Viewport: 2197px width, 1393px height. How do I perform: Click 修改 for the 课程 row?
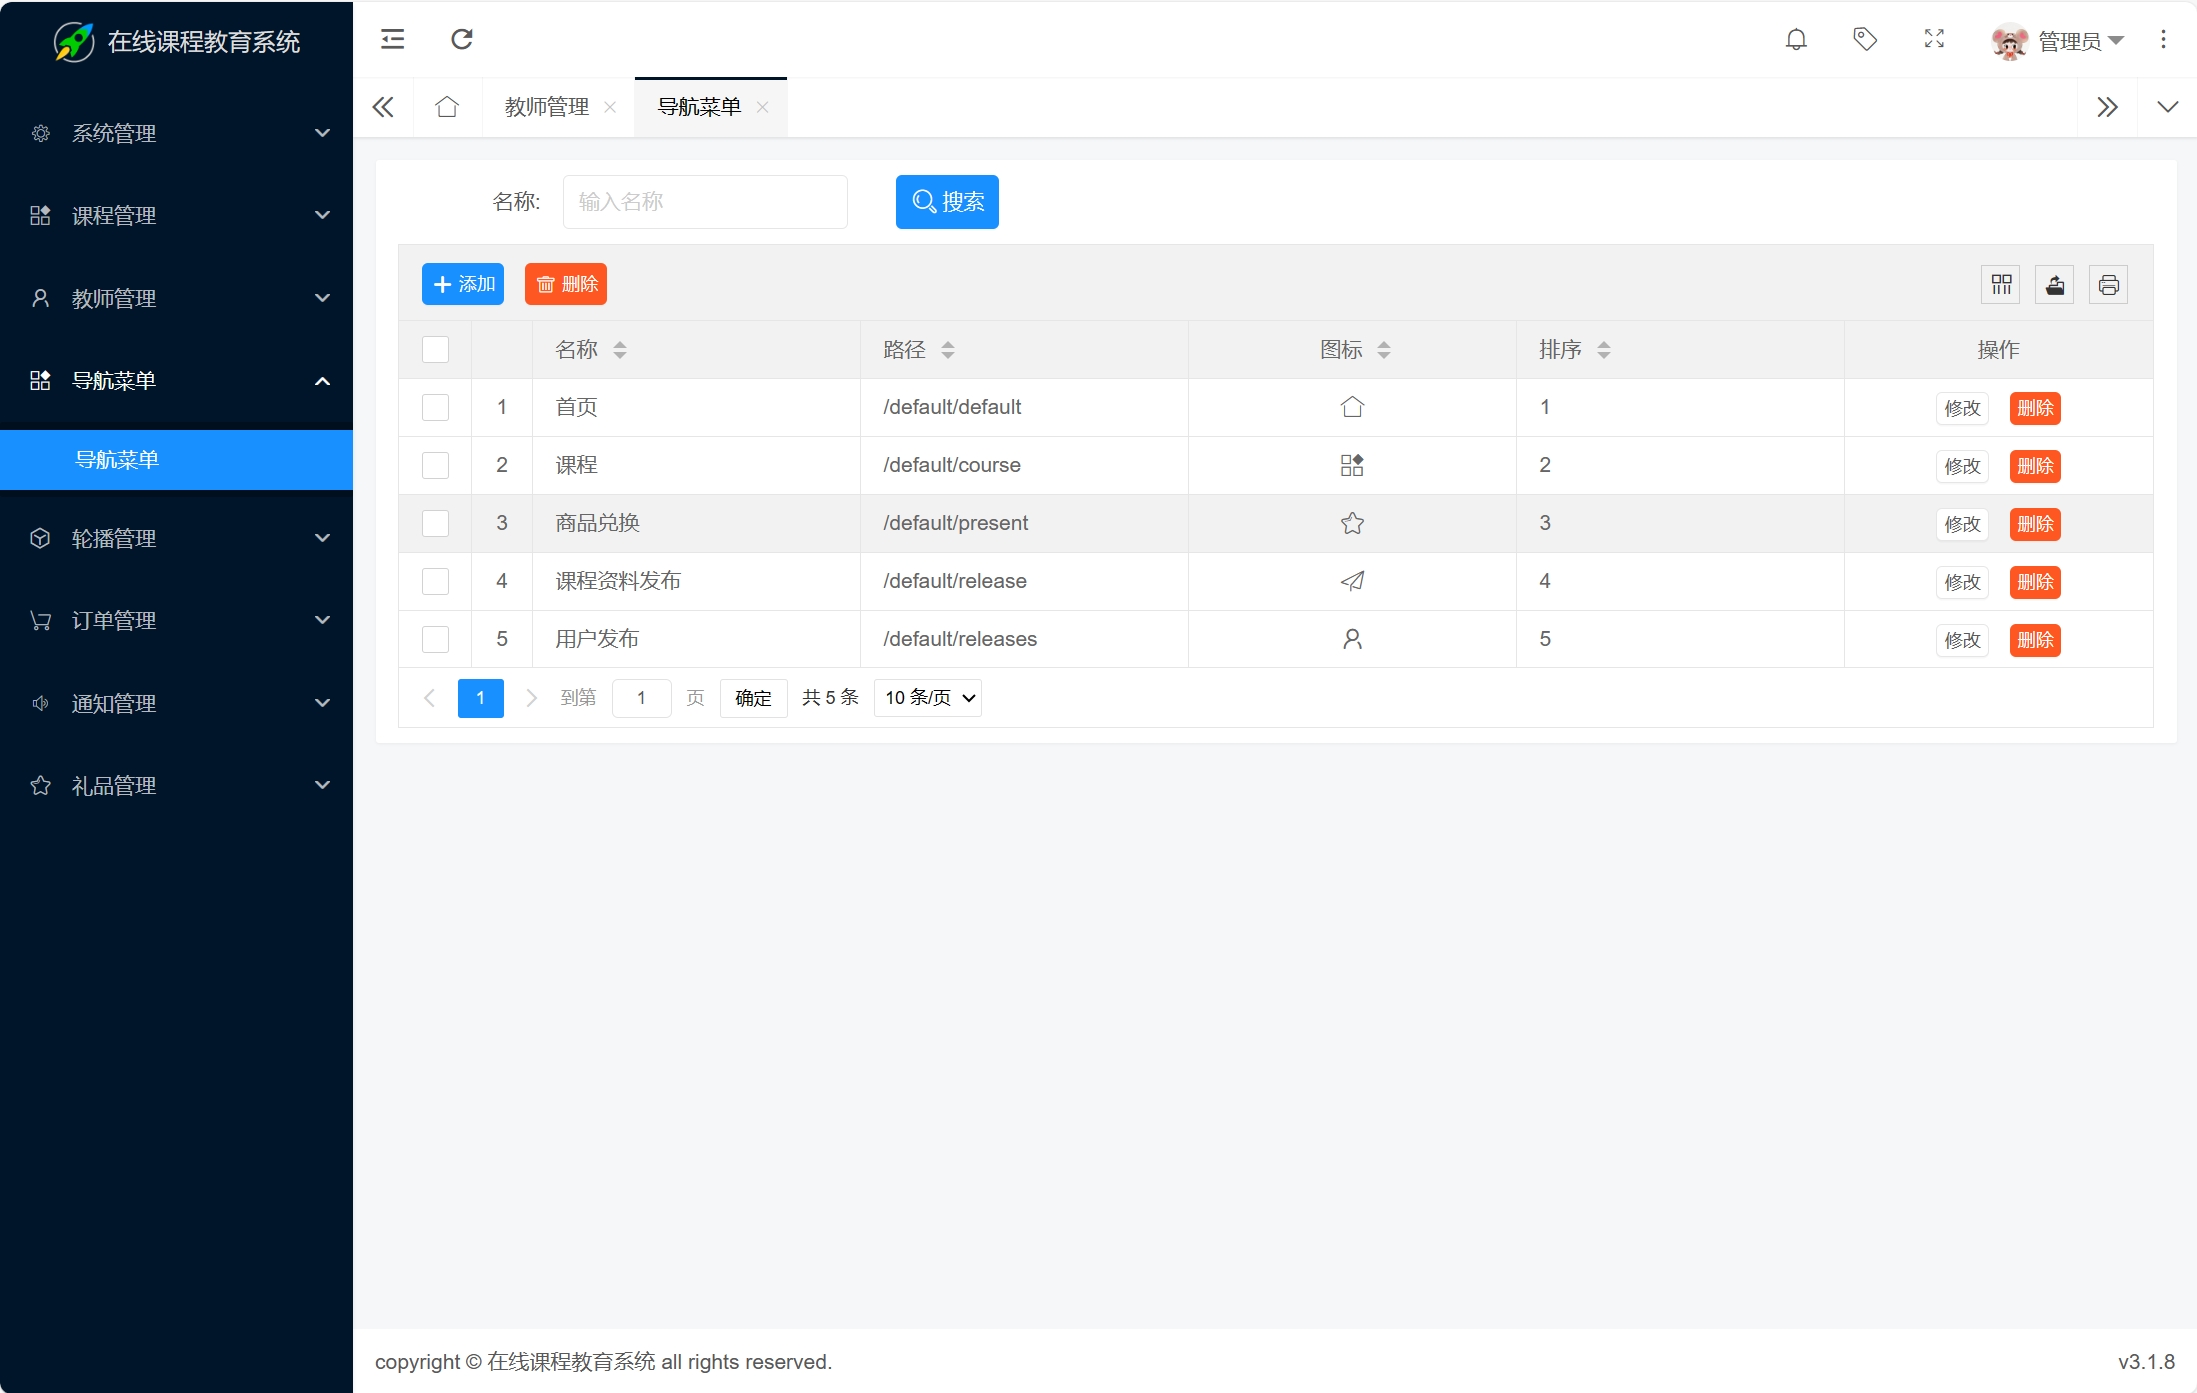[1962, 466]
